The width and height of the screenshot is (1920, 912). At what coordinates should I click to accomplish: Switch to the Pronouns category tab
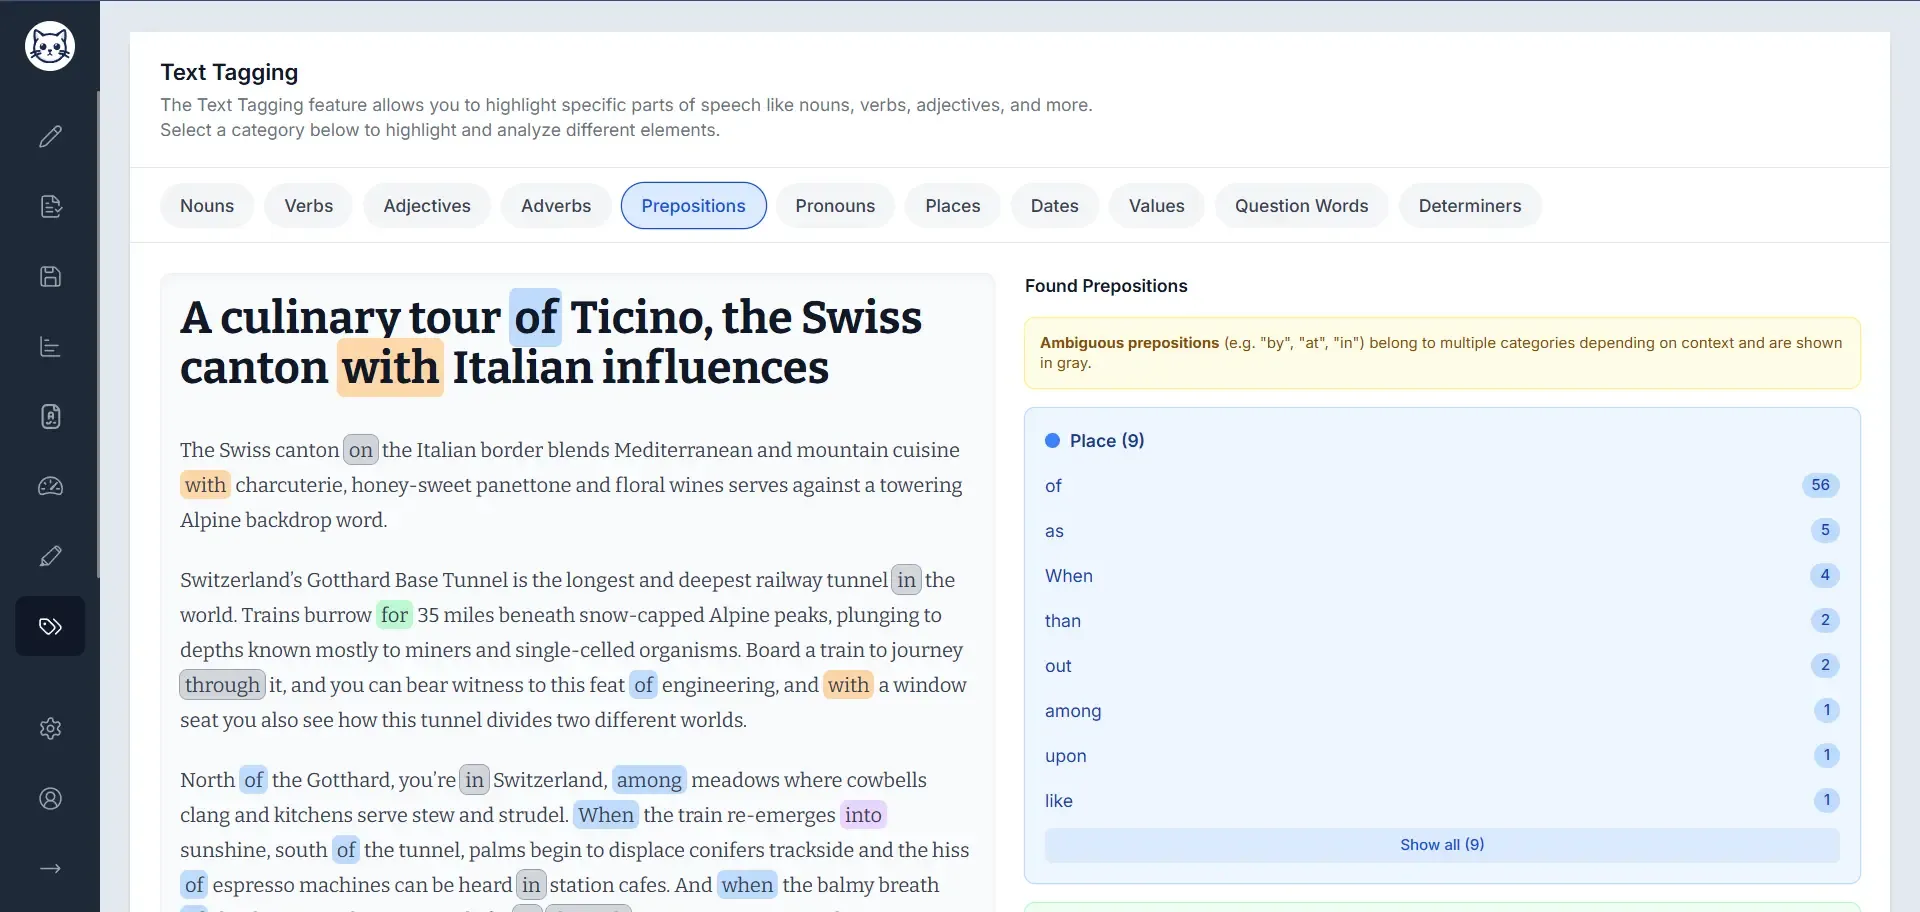[835, 206]
